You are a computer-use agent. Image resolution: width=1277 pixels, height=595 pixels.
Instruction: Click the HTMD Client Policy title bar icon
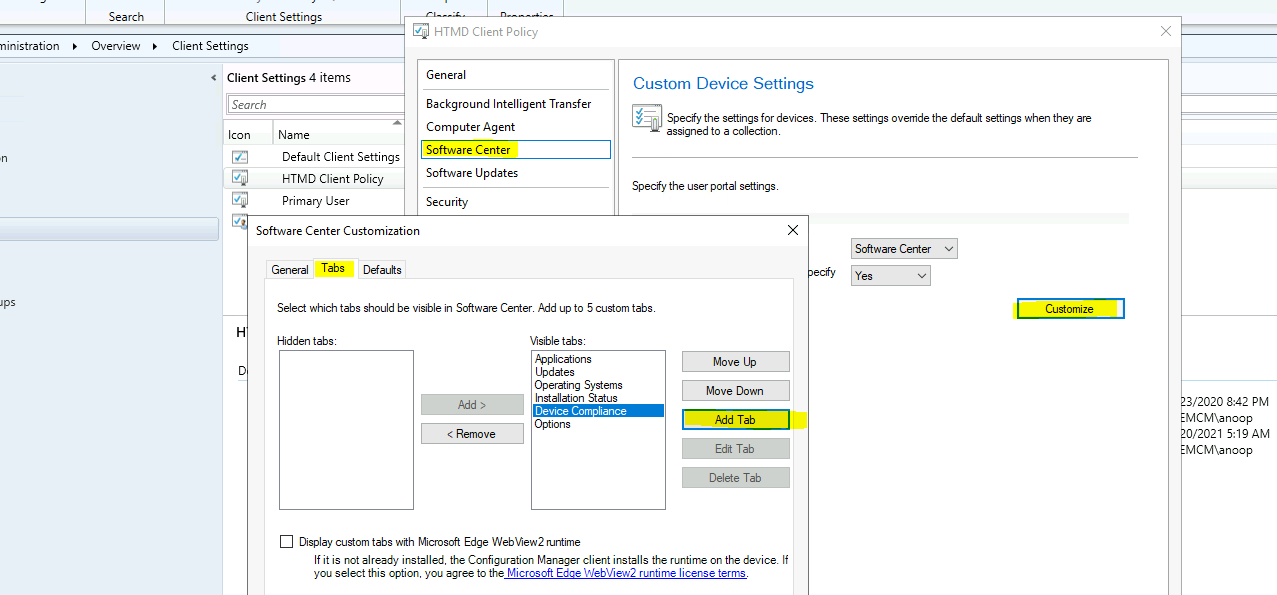point(421,31)
